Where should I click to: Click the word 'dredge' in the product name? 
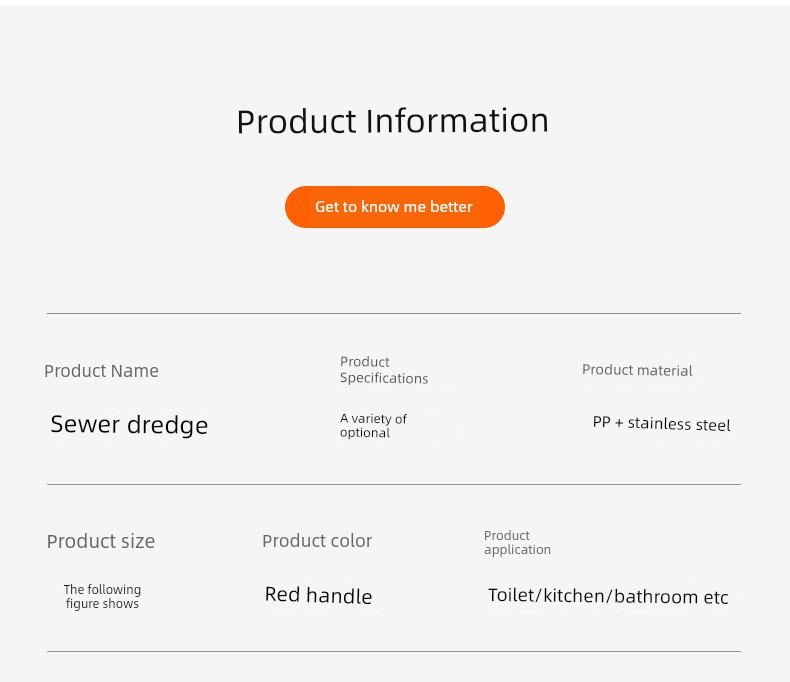pyautogui.click(x=168, y=425)
